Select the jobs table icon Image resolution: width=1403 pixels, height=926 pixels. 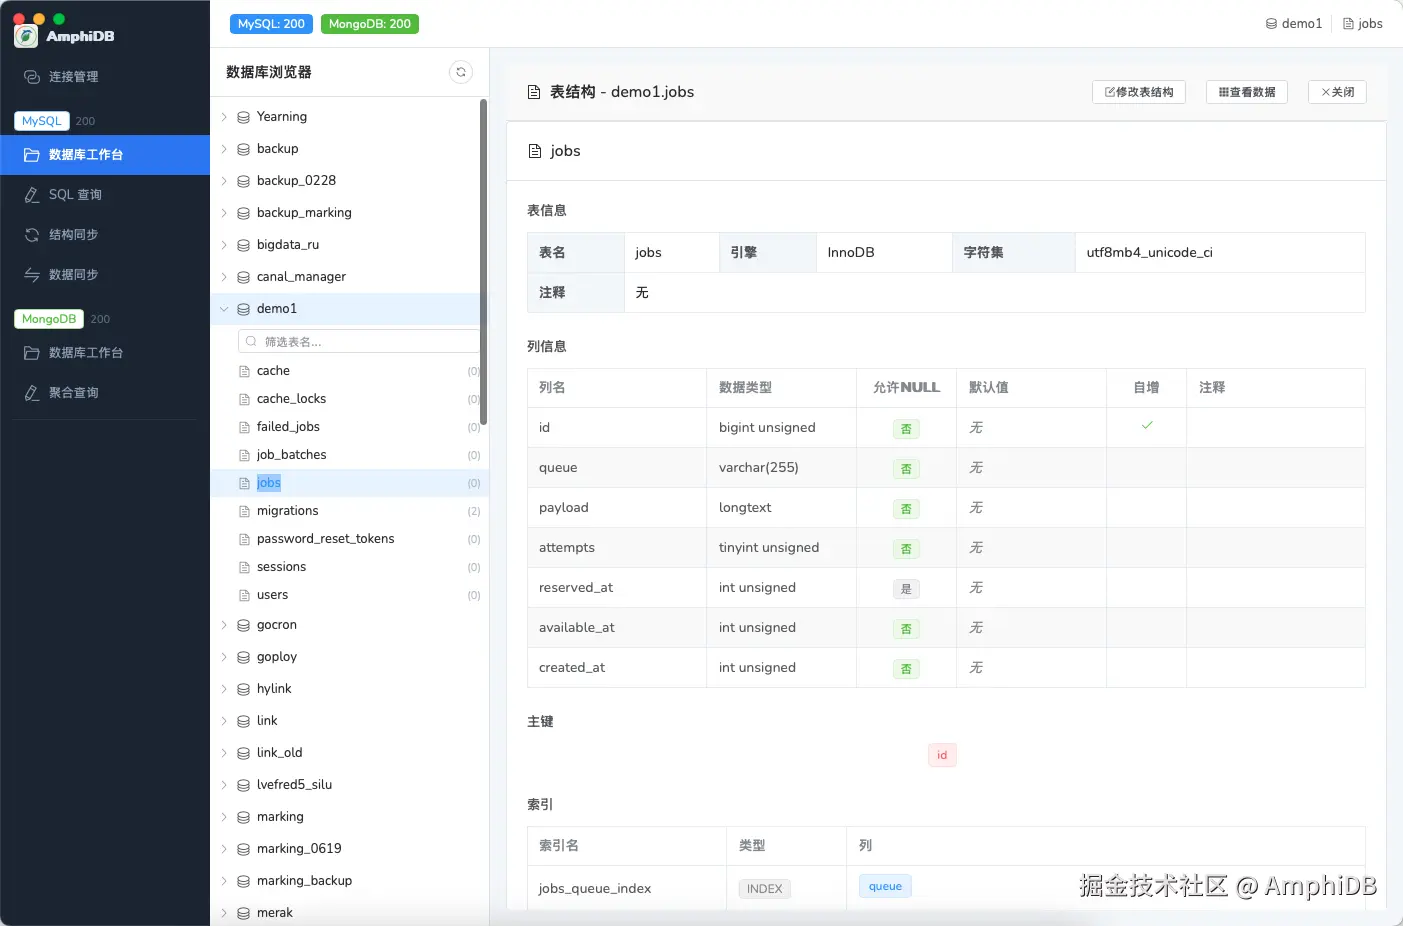point(244,483)
